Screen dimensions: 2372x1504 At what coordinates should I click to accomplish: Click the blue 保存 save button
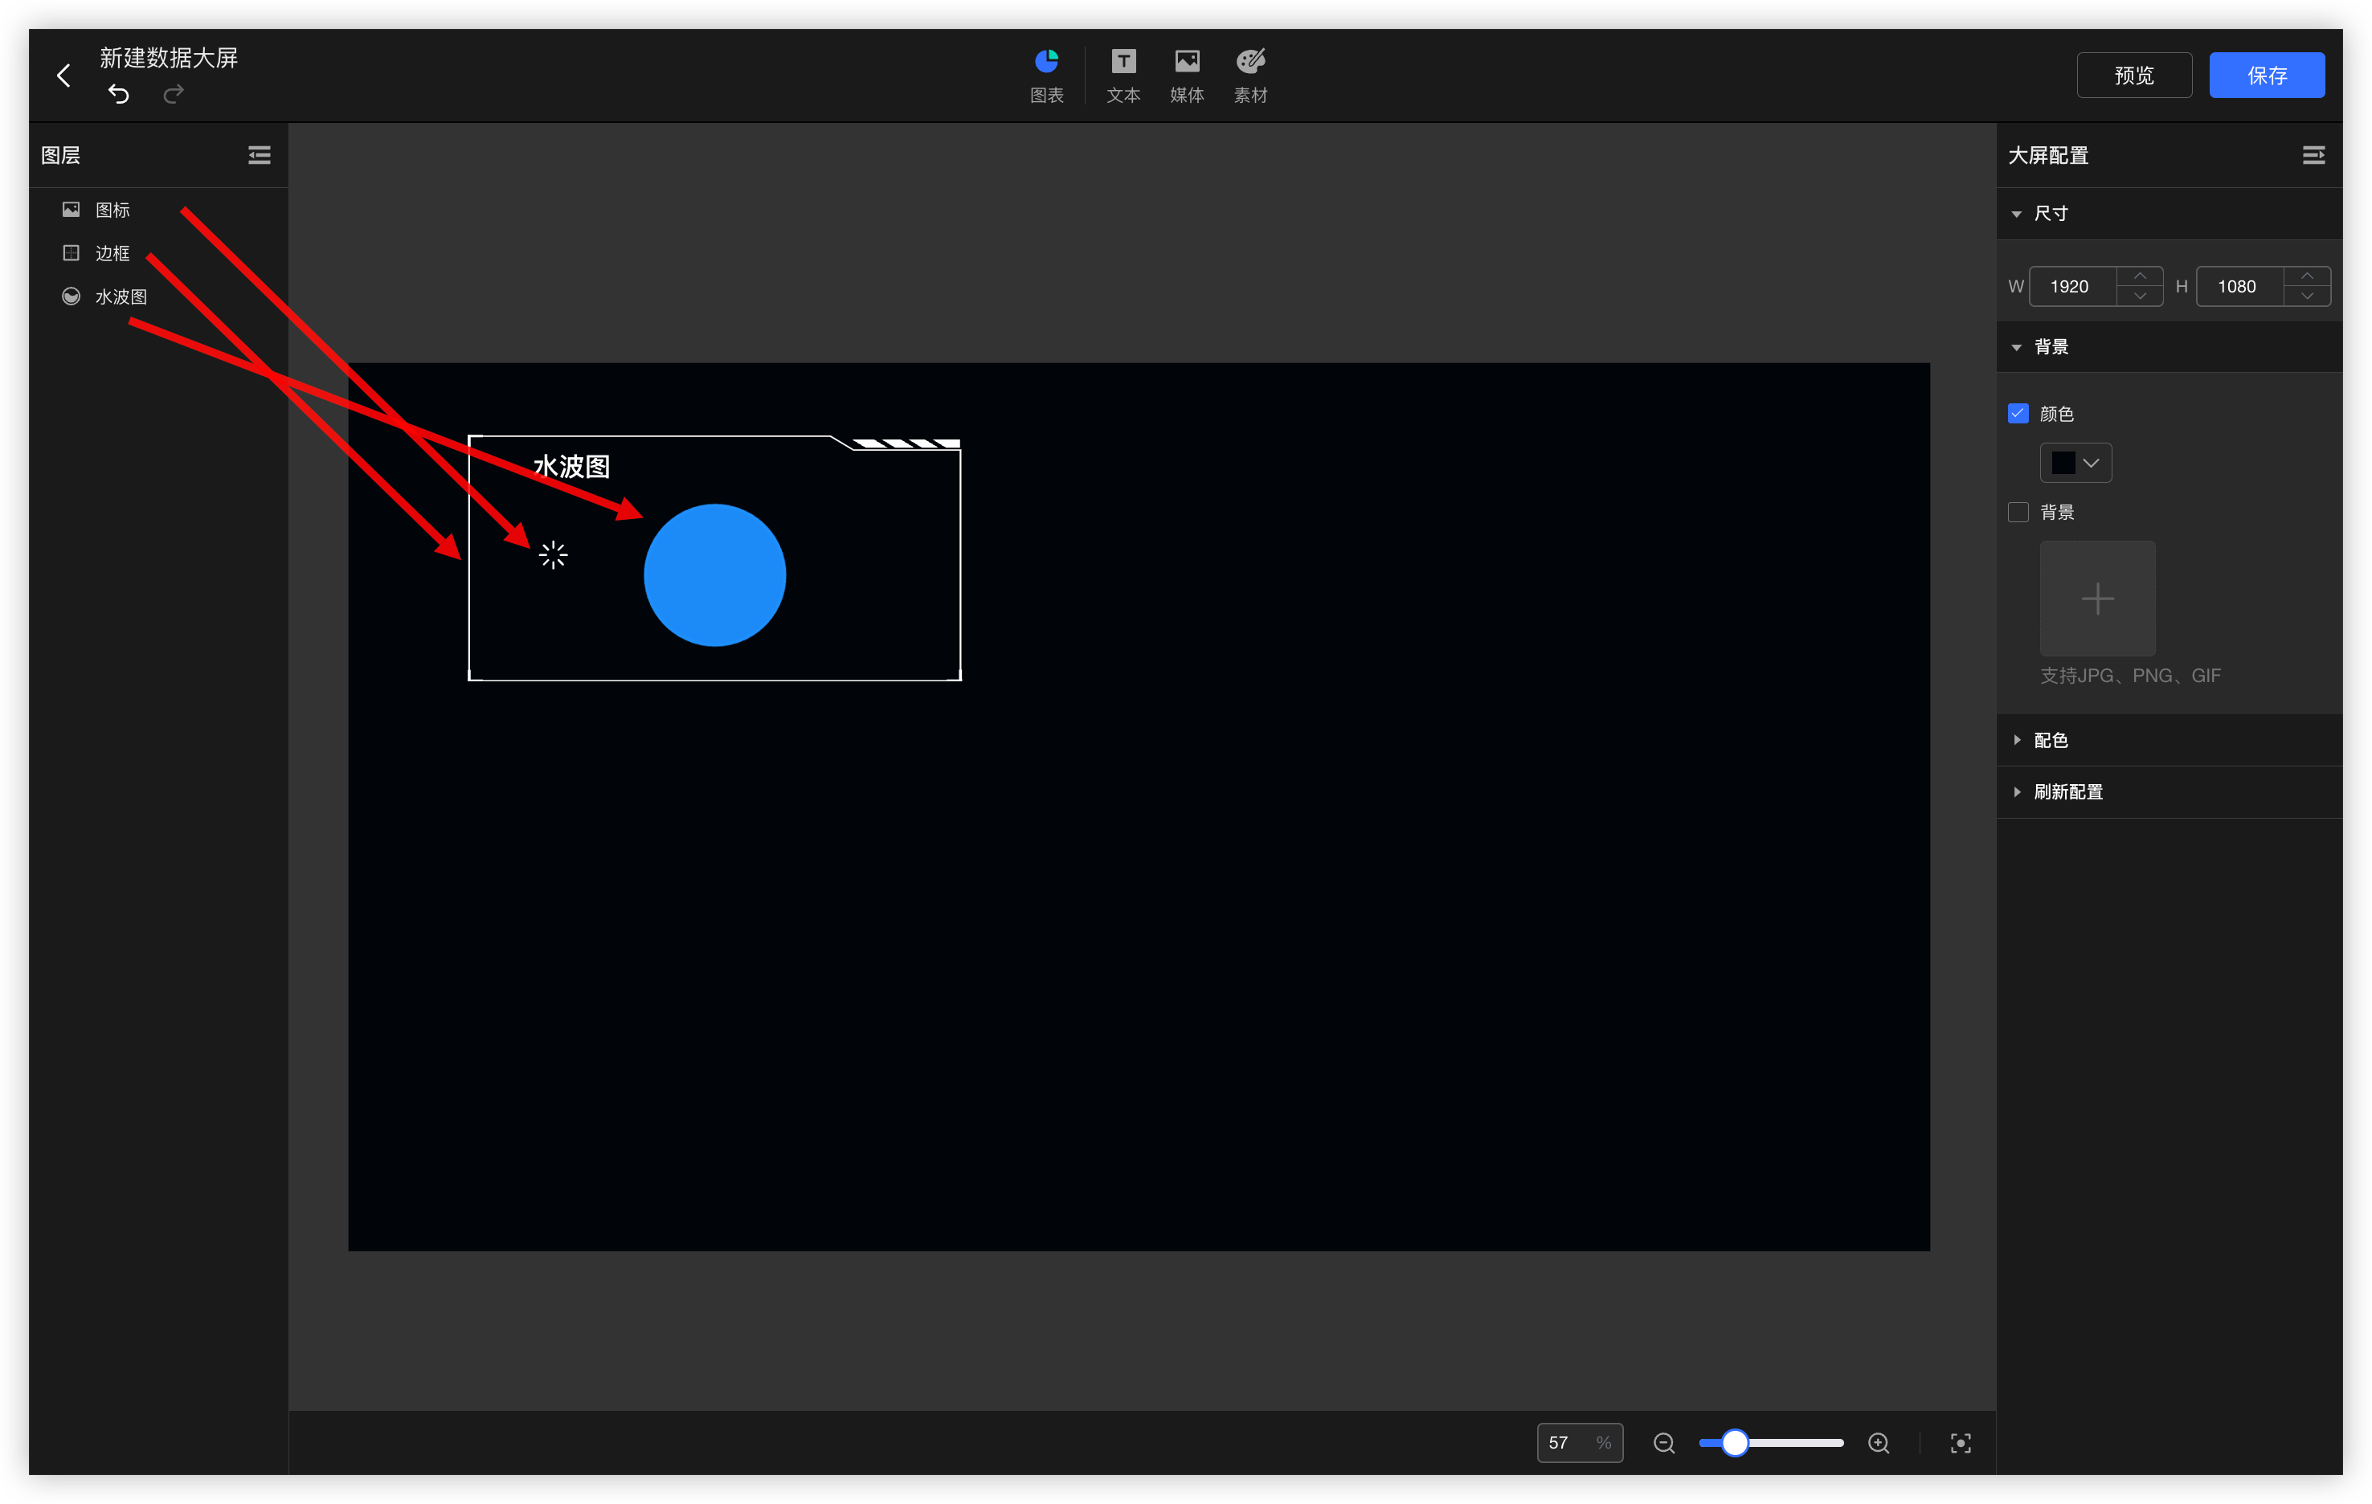2266,75
